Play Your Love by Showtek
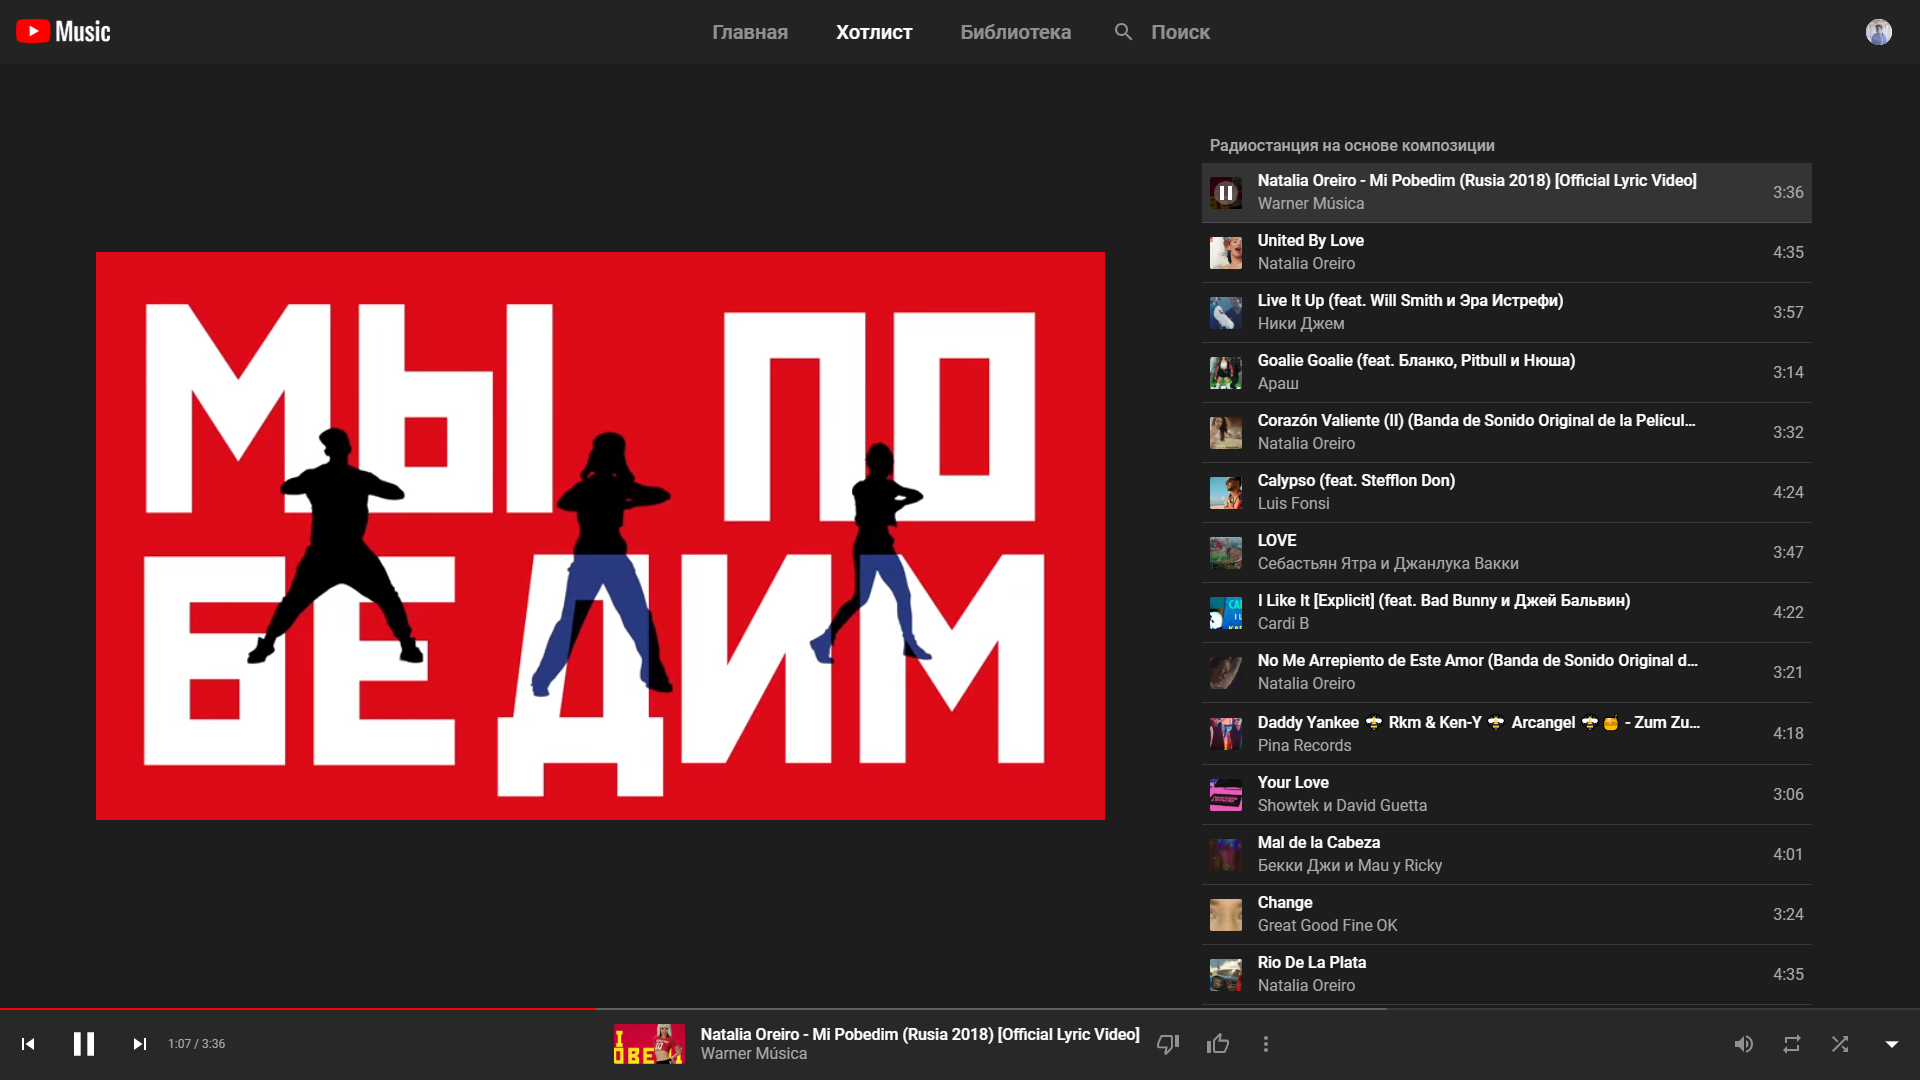Viewport: 1920px width, 1080px height. 1506,795
